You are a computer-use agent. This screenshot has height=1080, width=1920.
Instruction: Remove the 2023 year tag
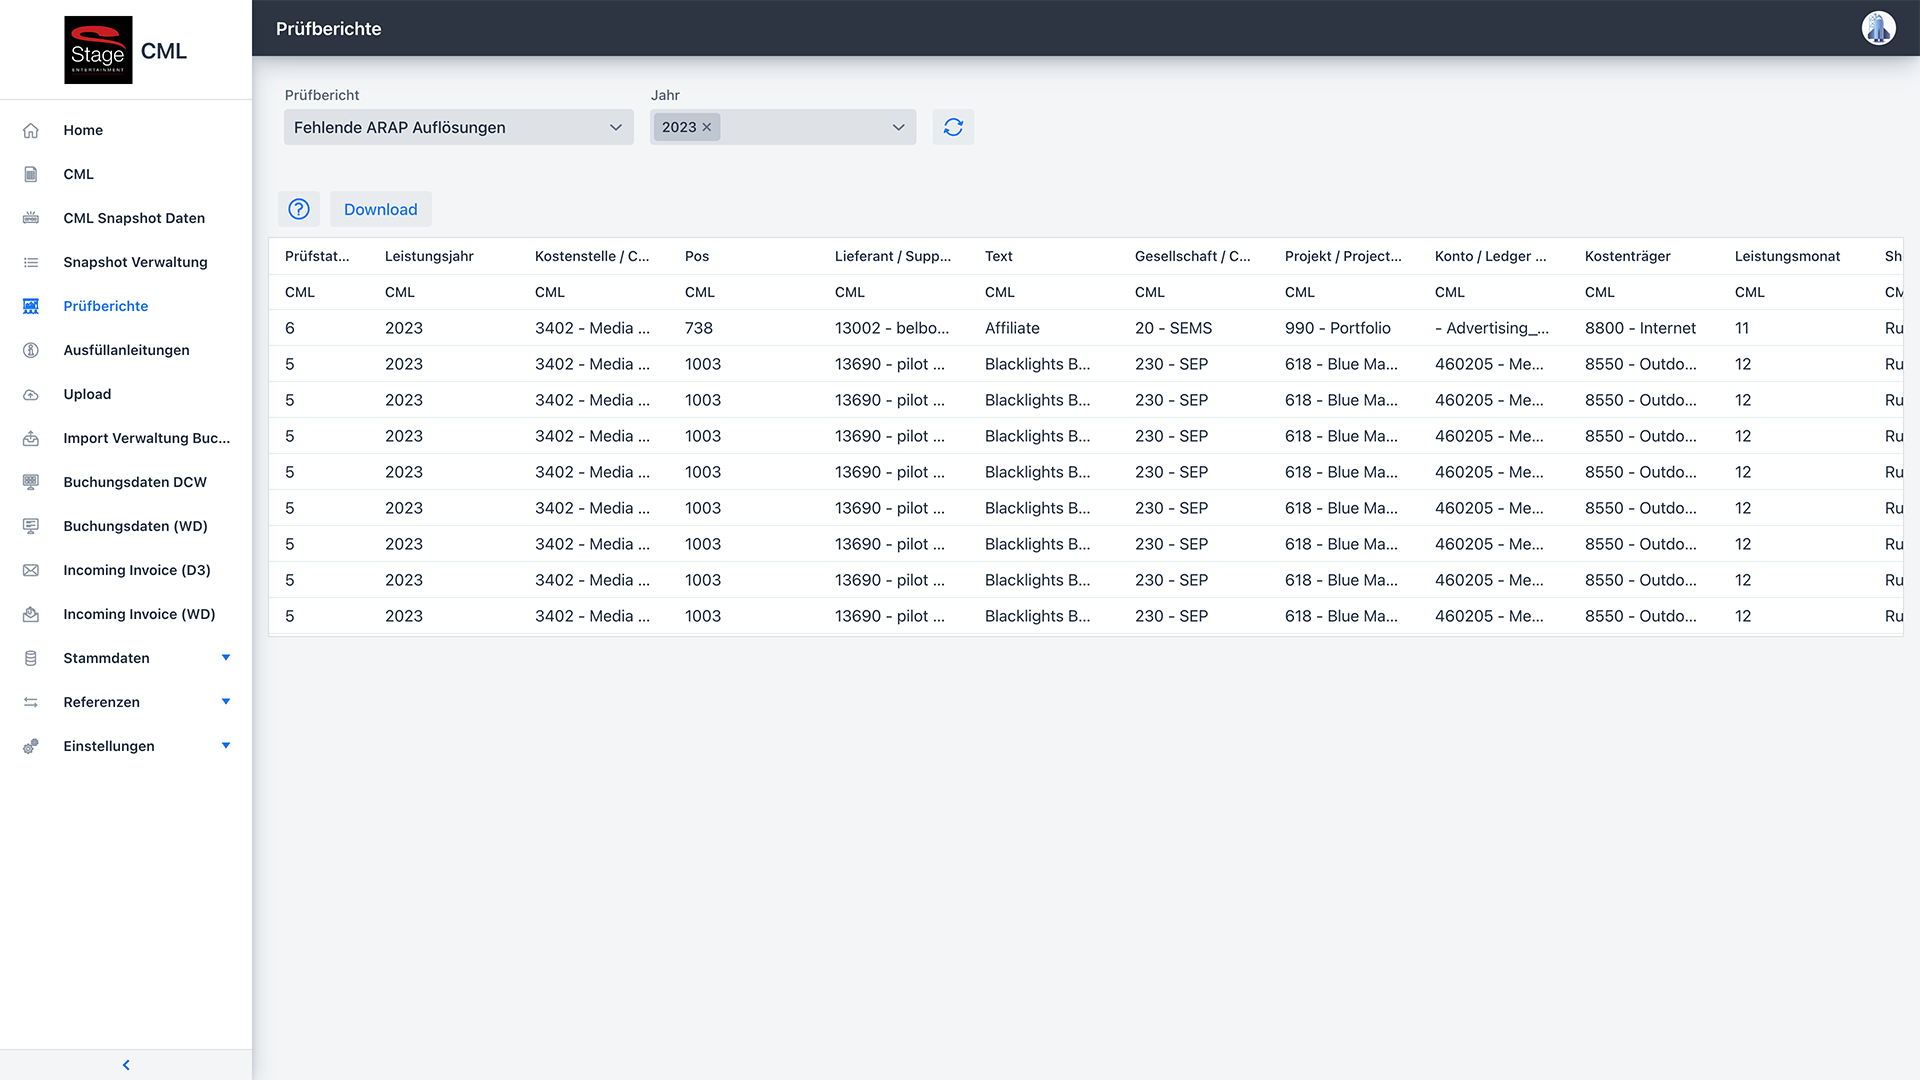(707, 127)
